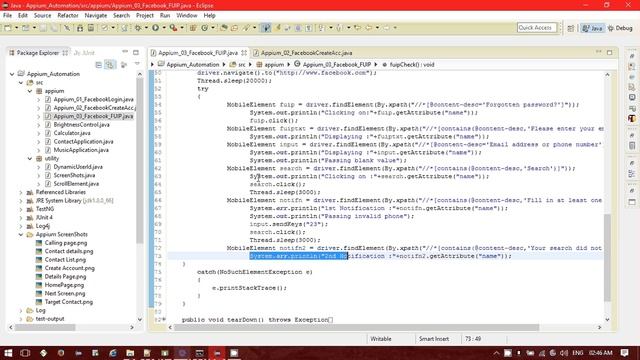Open Task View on the taskbar
The image size is (640, 360).
click(25, 353)
